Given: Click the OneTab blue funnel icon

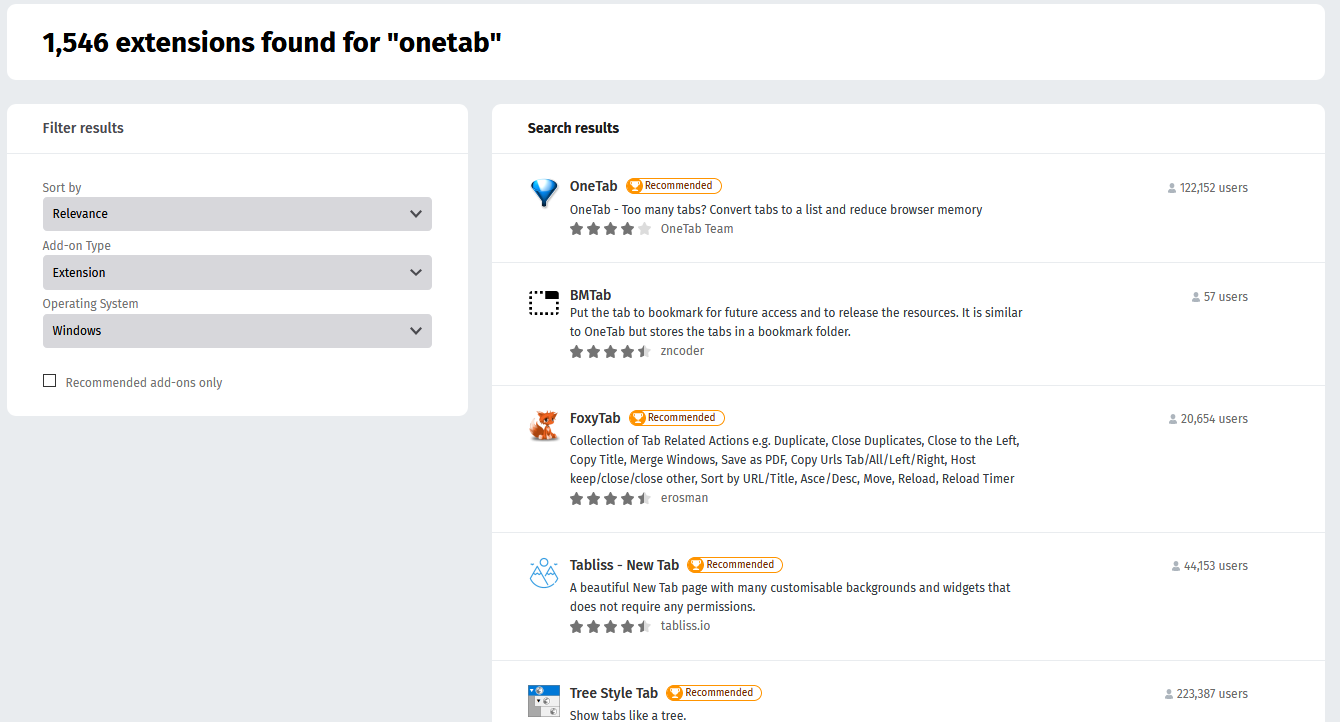Looking at the screenshot, I should tap(544, 193).
